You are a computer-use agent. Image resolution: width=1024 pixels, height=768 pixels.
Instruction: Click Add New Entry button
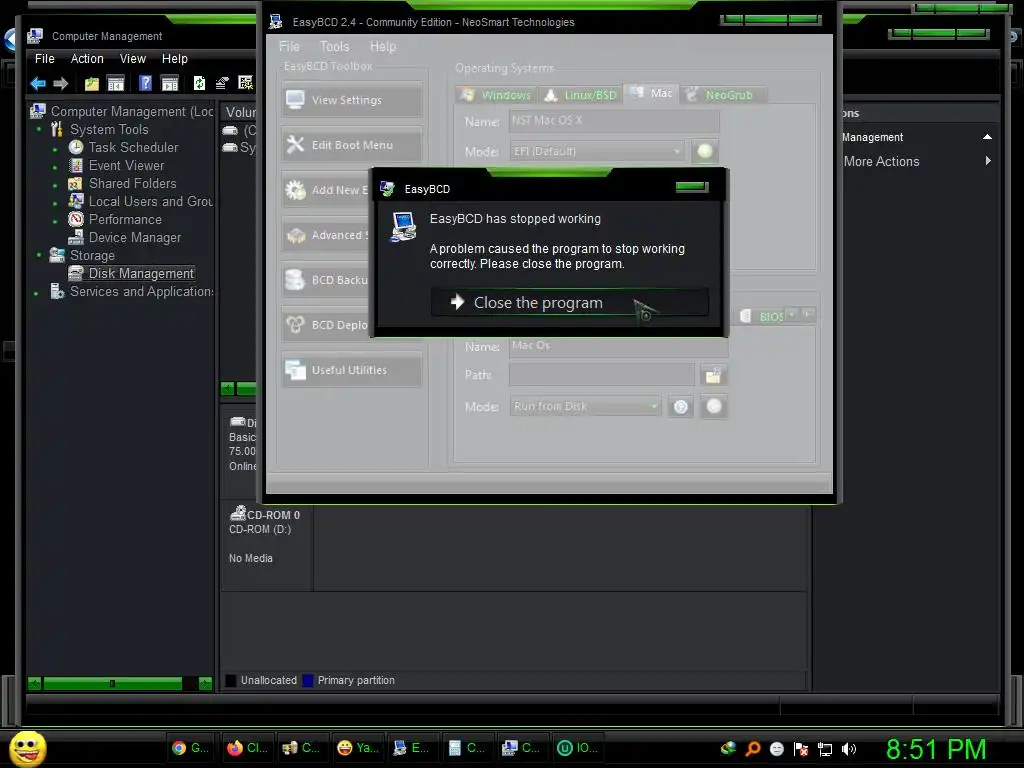(327, 190)
